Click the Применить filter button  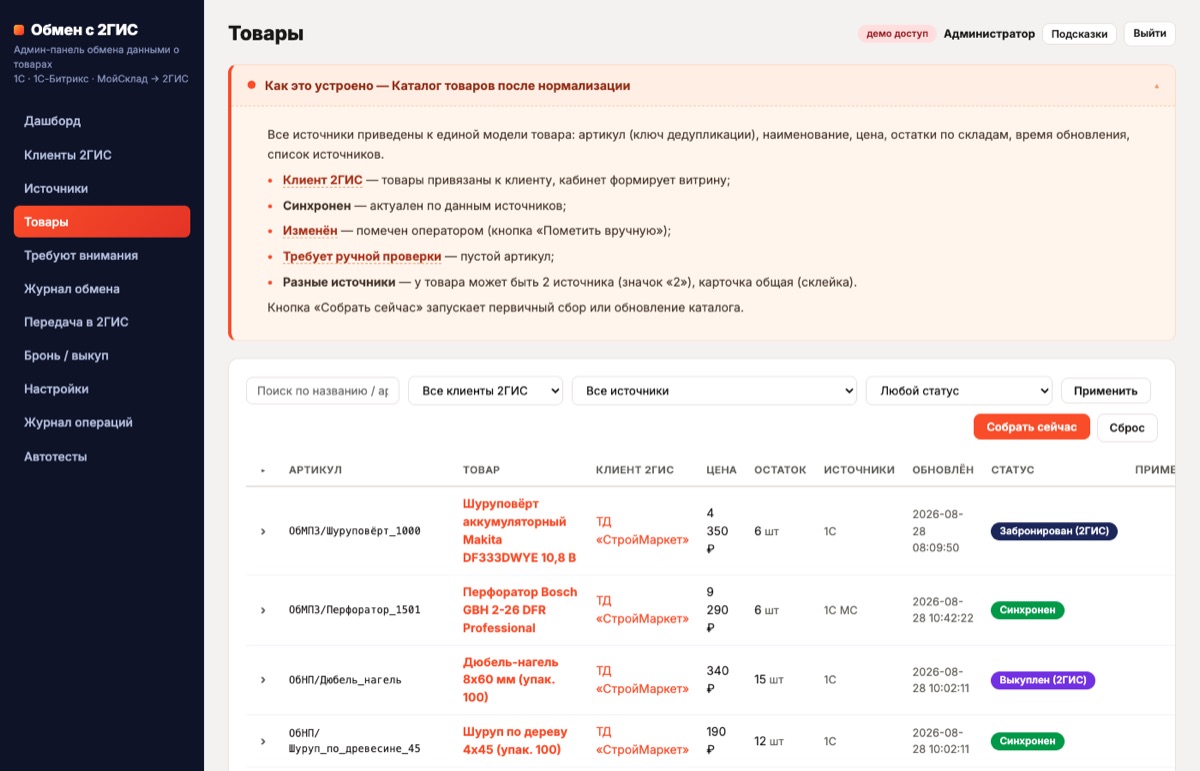1106,391
